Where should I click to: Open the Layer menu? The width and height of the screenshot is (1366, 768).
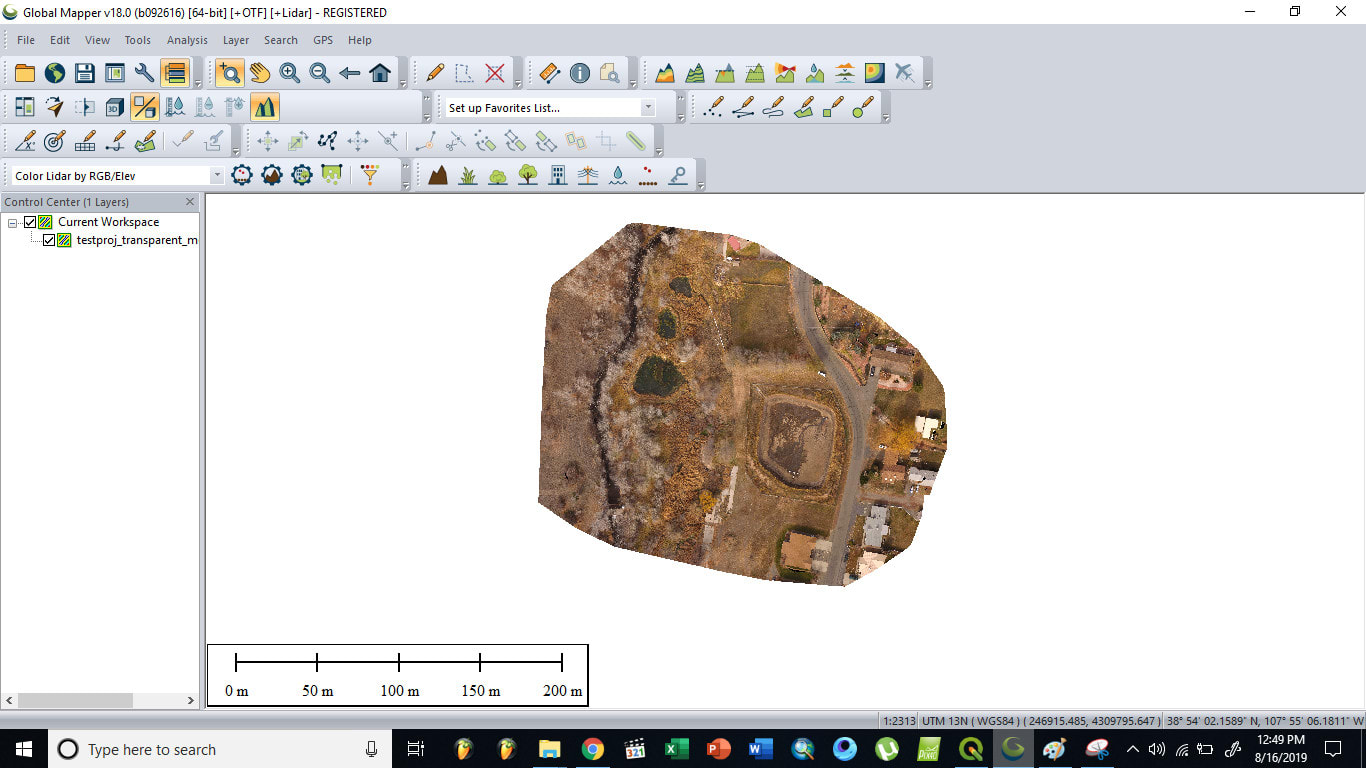click(x=236, y=40)
